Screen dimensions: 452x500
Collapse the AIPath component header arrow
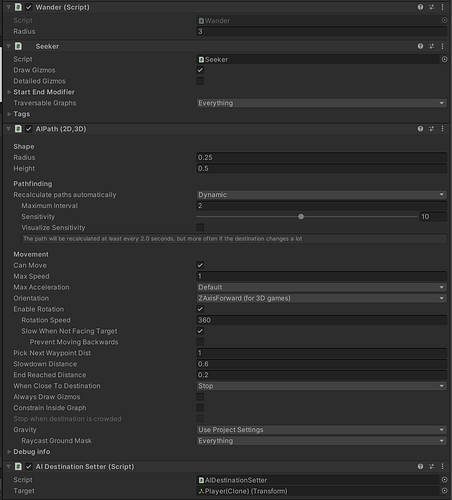pyautogui.click(x=9, y=129)
